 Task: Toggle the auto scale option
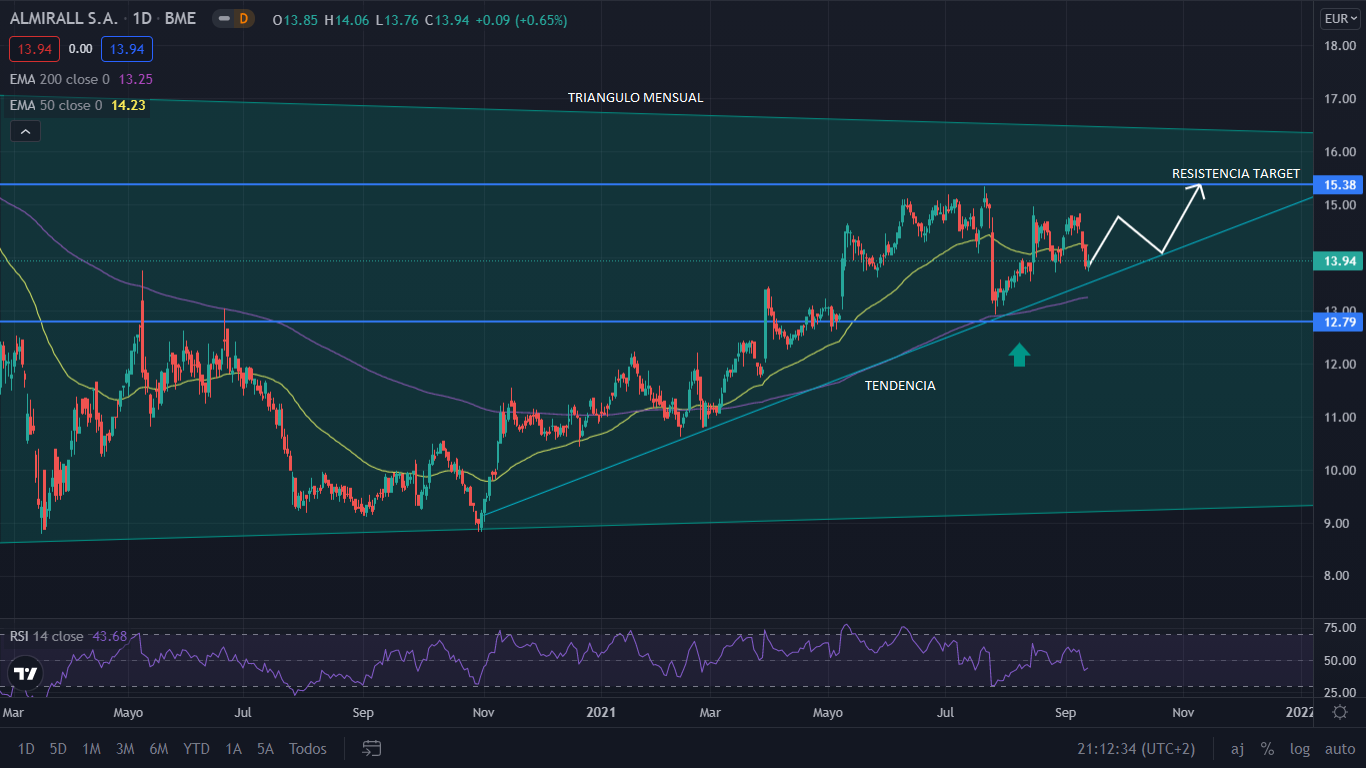1339,749
